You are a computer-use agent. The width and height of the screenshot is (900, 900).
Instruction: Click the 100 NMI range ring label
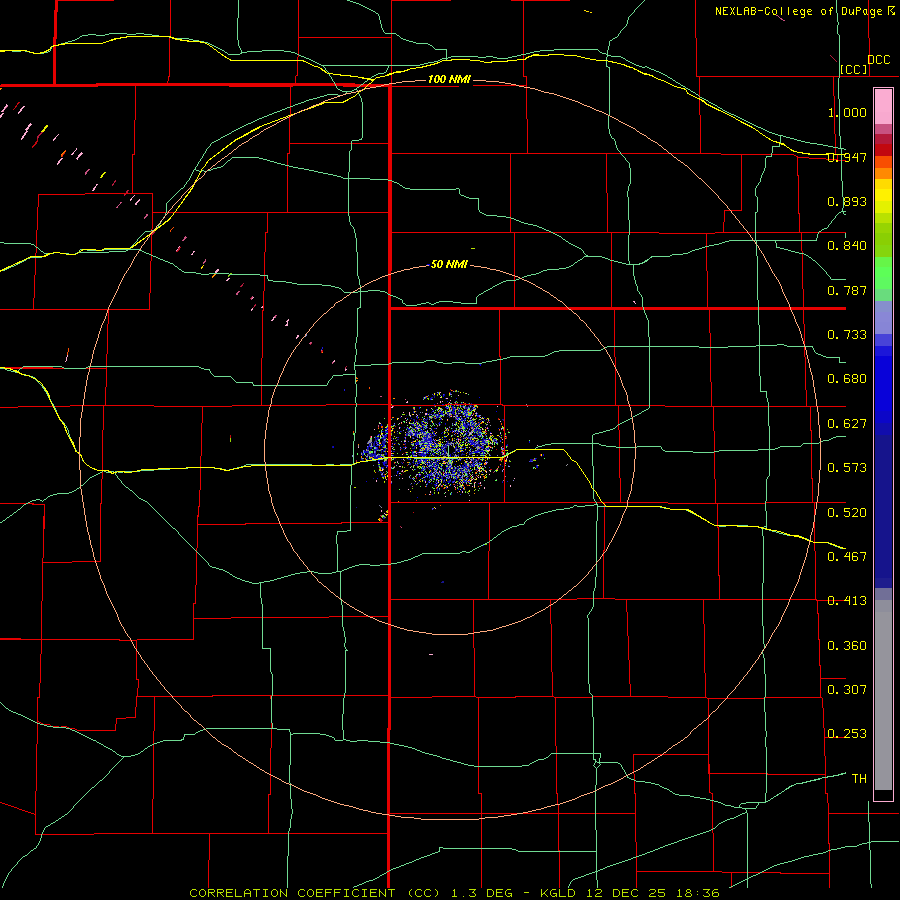coord(449,79)
